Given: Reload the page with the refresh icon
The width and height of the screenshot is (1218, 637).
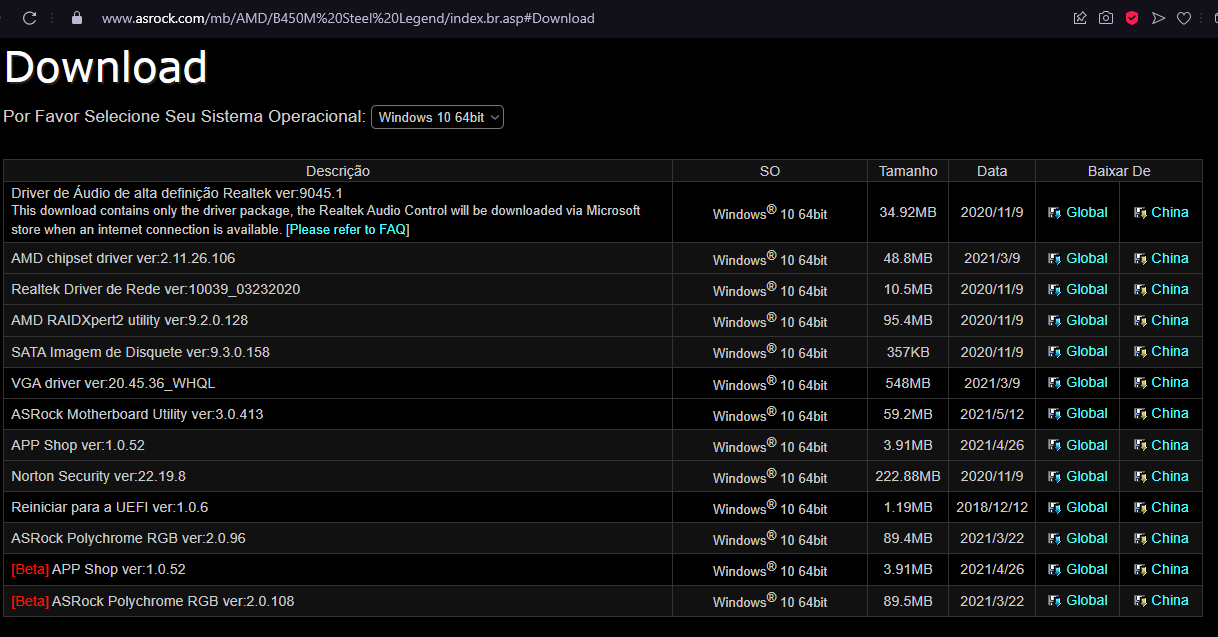Looking at the screenshot, I should tap(29, 18).
